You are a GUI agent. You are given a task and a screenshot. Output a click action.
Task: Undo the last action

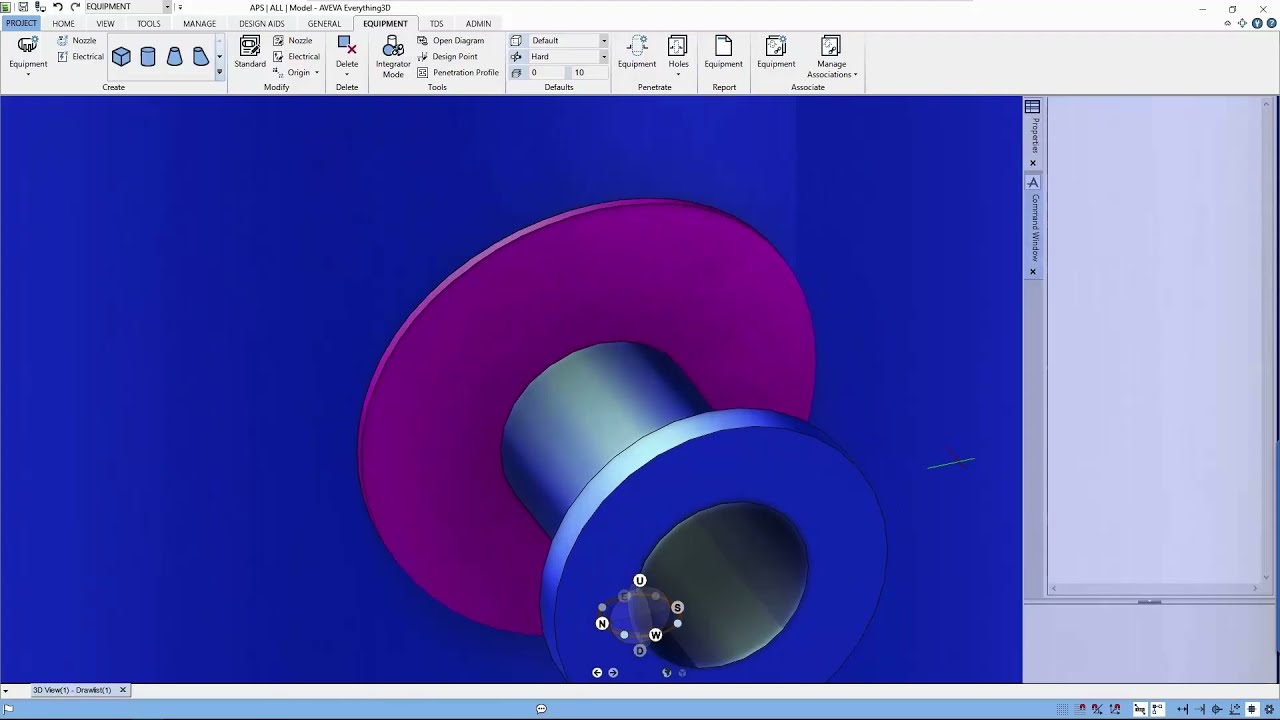coord(57,7)
